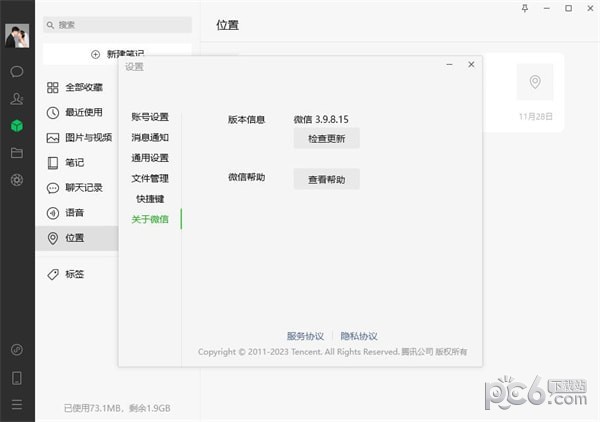600x422 pixels.
Task: Select 关于微信 tab in settings
Action: tap(150, 219)
